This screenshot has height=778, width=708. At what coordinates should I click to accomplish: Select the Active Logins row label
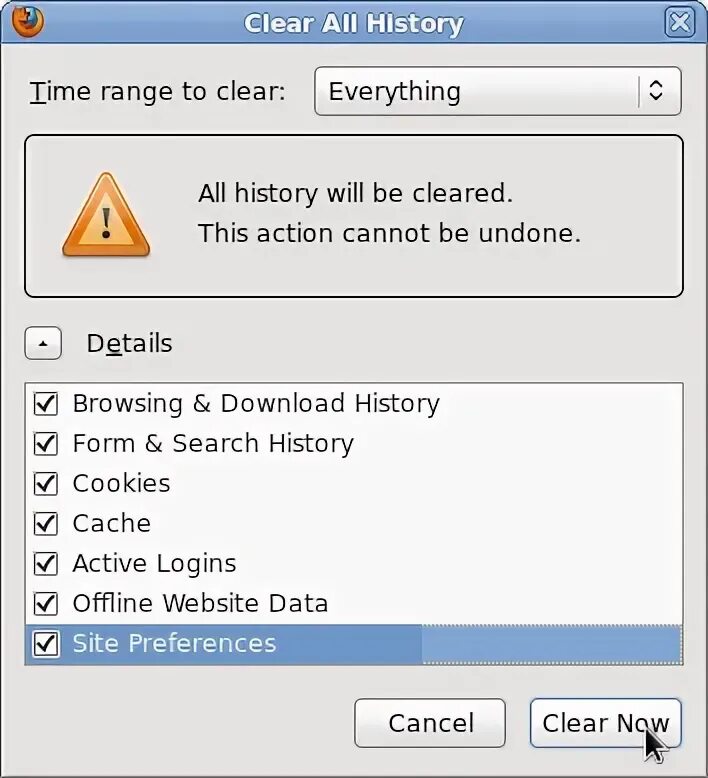click(154, 564)
